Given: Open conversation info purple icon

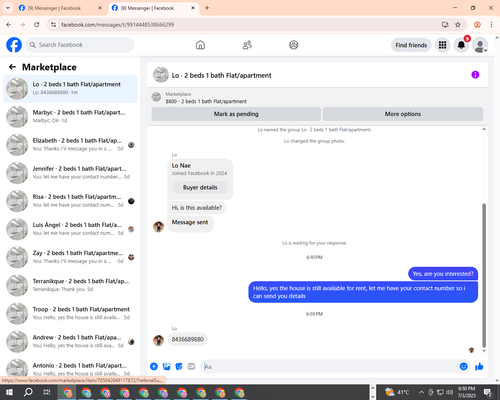Looking at the screenshot, I should 475,75.
